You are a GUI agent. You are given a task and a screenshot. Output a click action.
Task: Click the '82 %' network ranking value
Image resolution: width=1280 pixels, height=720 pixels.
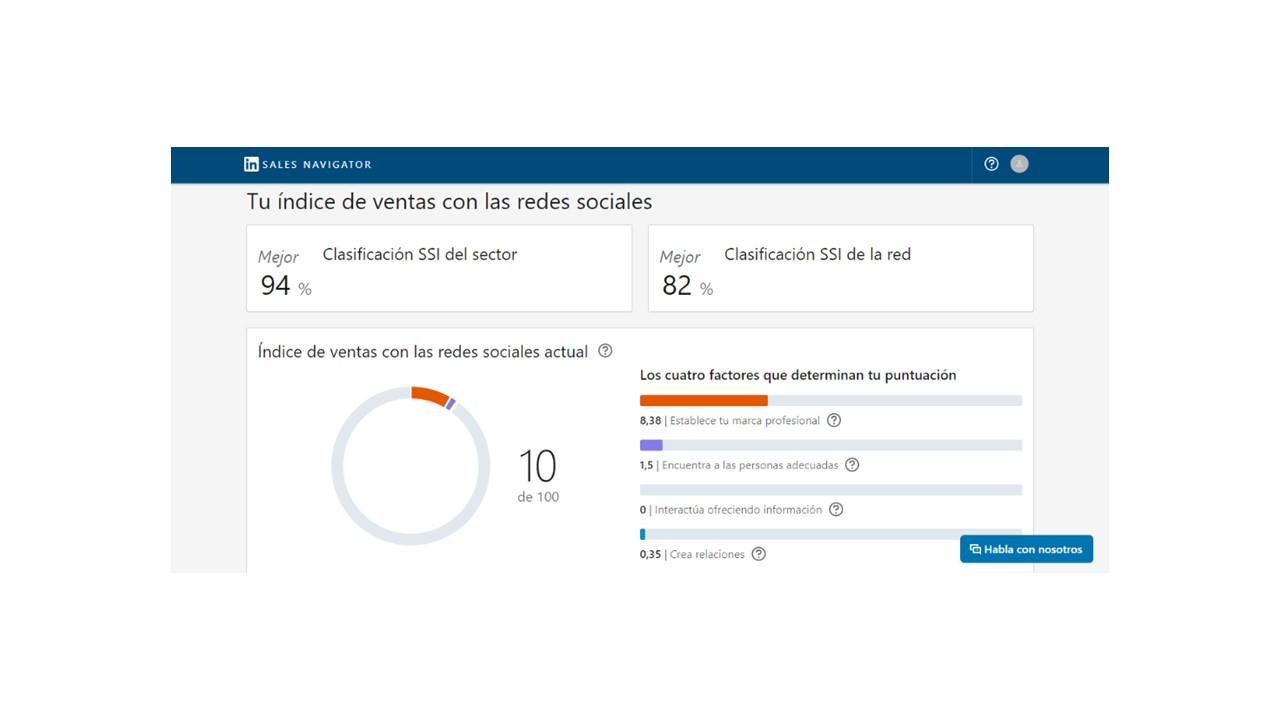[x=688, y=286]
